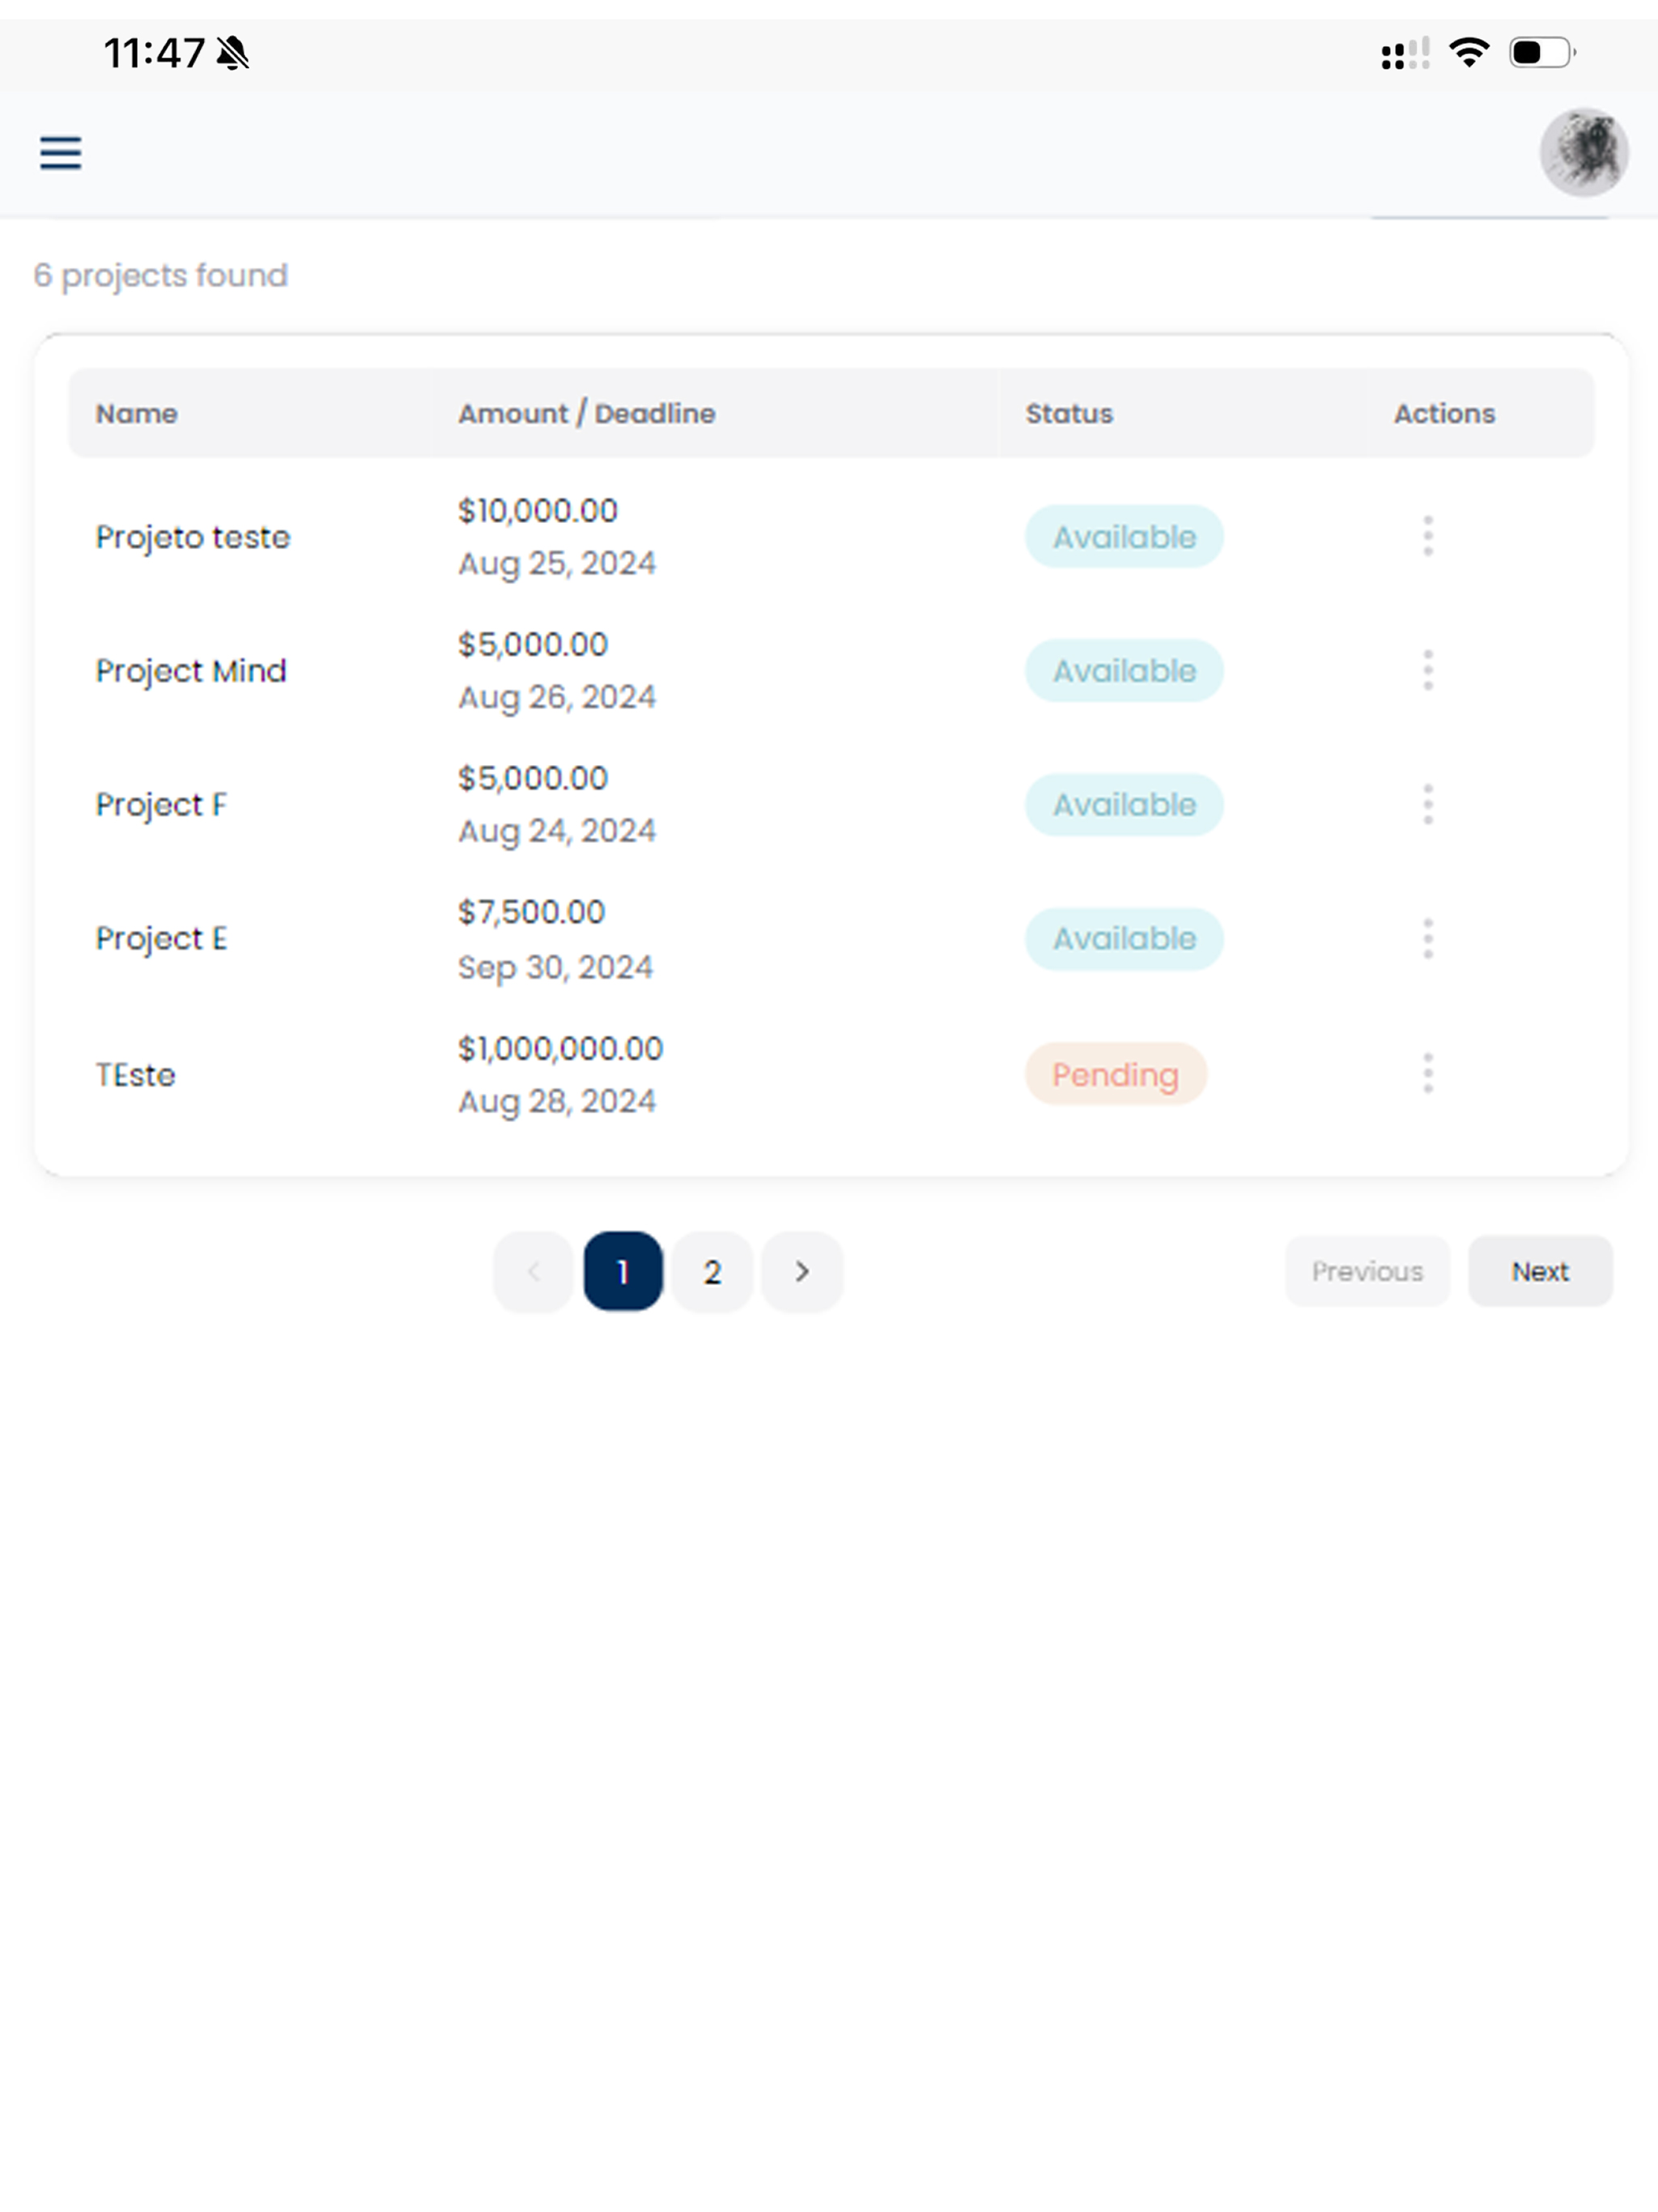Tap the cellular signal icon
The image size is (1658, 2212).
(x=1405, y=53)
